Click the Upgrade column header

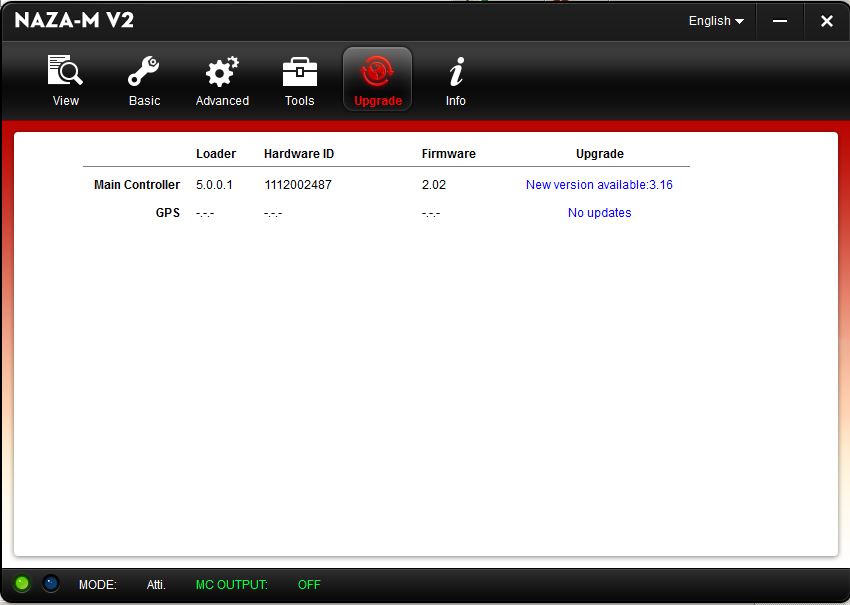pos(599,154)
